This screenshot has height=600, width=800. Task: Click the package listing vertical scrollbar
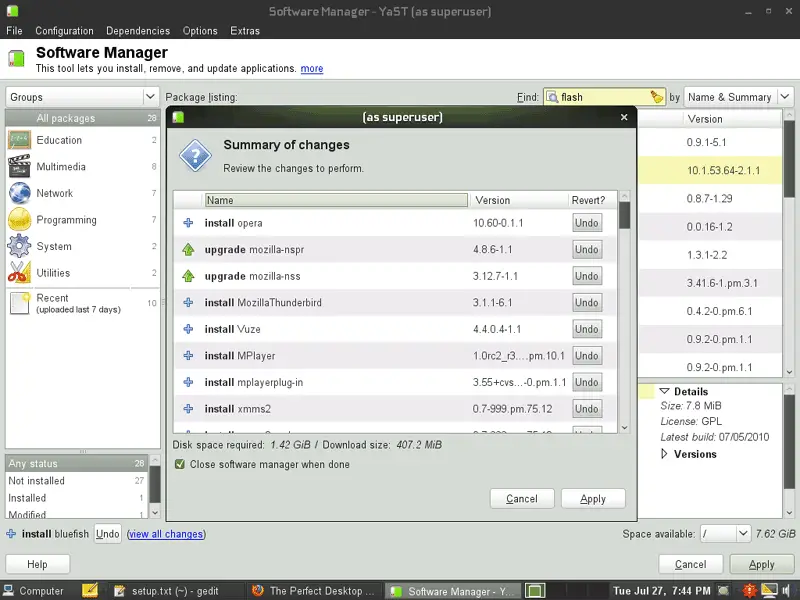click(x=789, y=243)
